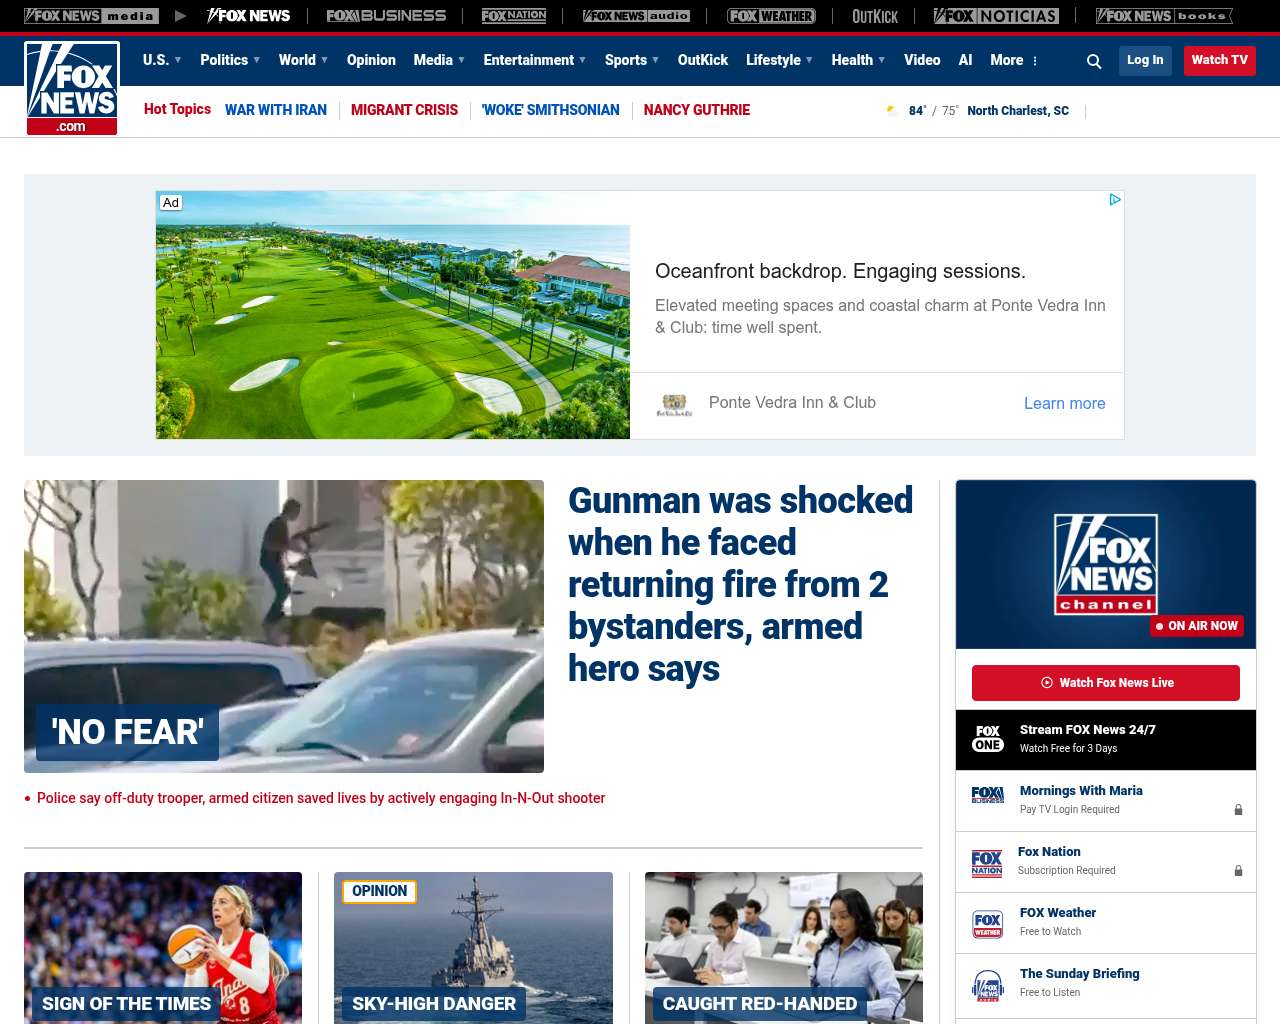Viewport: 1280px width, 1024px height.
Task: Click the Ad label badge
Action: 171,202
